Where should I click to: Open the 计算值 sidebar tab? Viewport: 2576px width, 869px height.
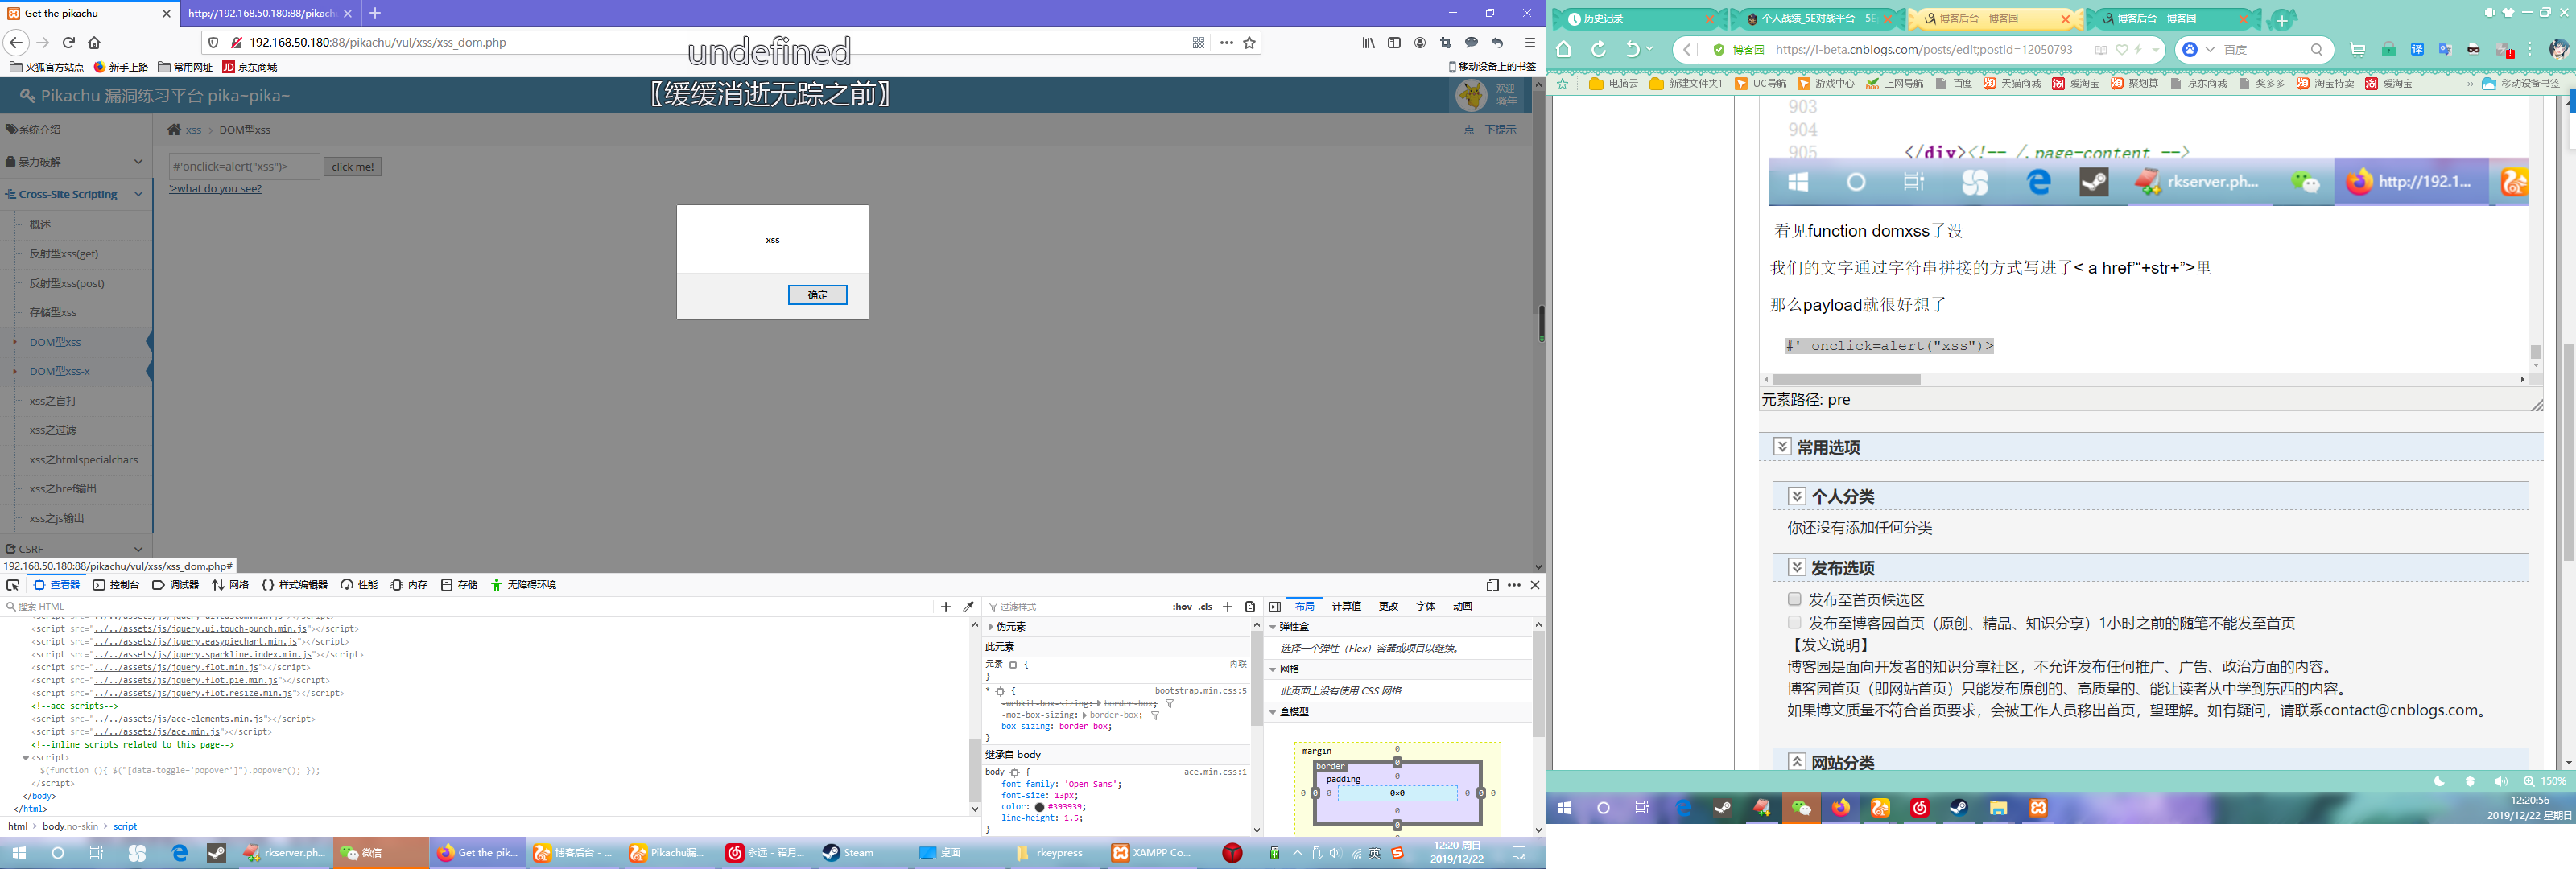coord(1345,606)
